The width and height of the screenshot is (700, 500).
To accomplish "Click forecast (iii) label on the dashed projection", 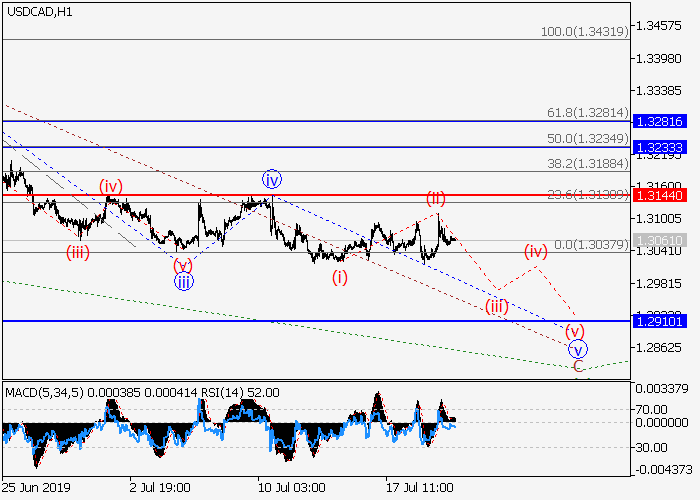I will click(x=497, y=306).
